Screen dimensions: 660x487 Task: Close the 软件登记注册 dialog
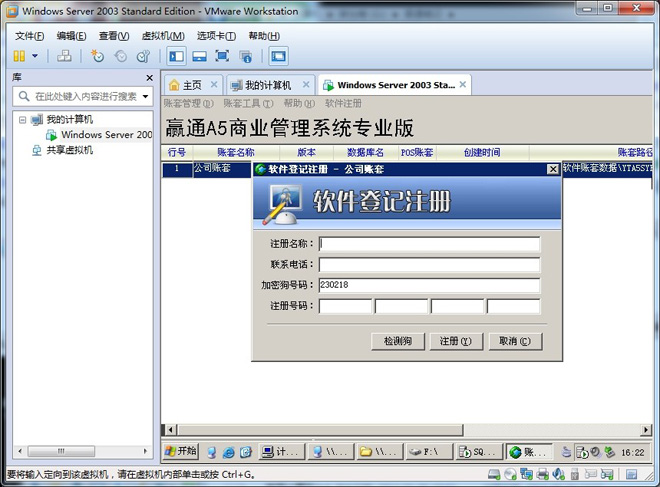coord(553,169)
